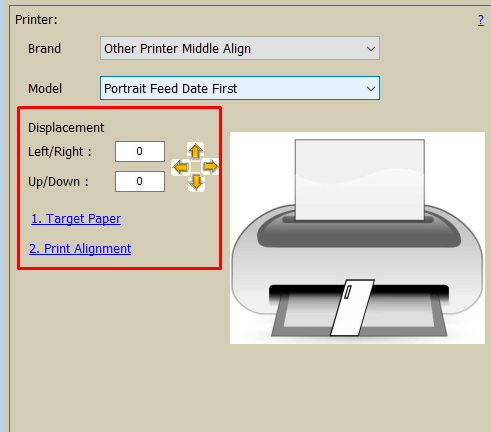Shift print left using the left arrow icon
Image resolution: width=491 pixels, height=432 pixels.
[x=180, y=167]
